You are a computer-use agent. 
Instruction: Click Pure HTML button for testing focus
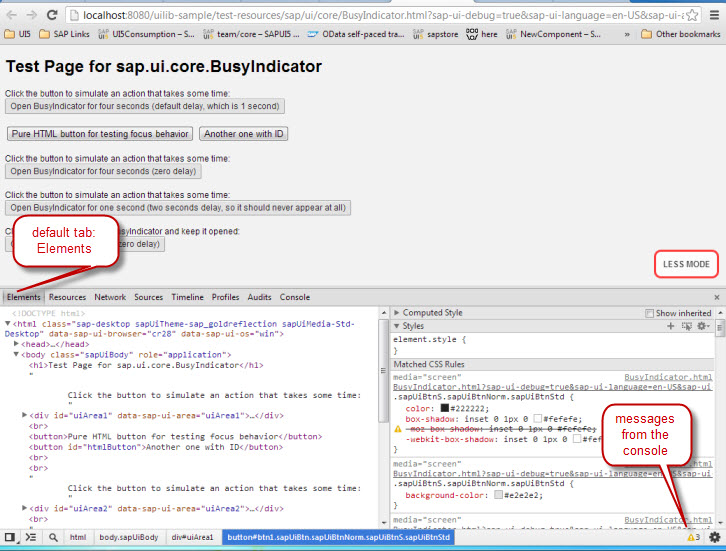coord(100,134)
